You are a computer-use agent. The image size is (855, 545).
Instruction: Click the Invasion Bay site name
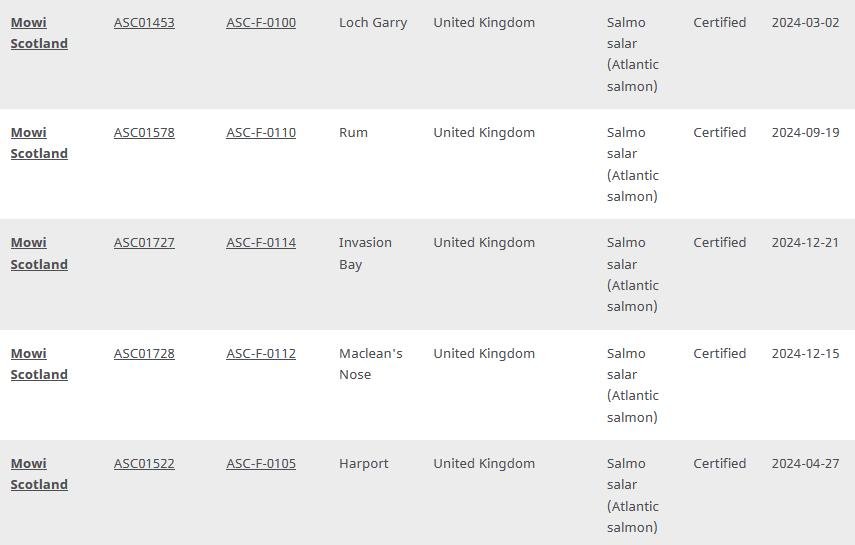coord(365,253)
